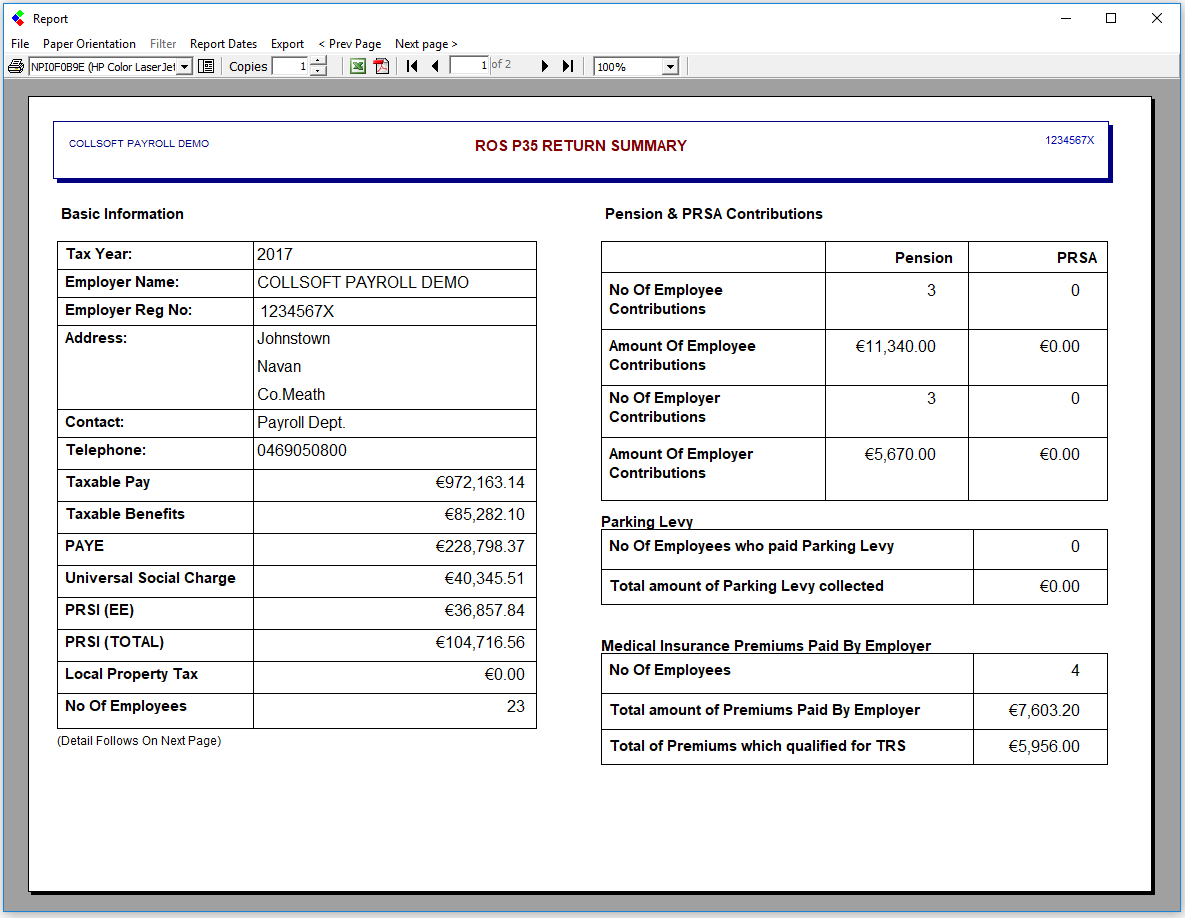
Task: Export report to Excel icon
Action: coord(358,66)
